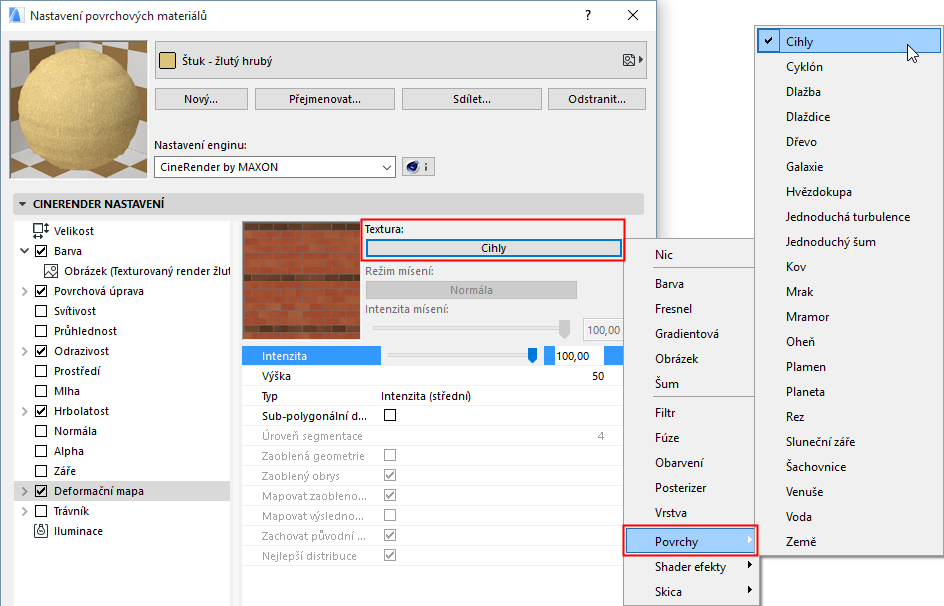944x606 pixels.
Task: Click the Iluminace icon
Action: [x=41, y=531]
